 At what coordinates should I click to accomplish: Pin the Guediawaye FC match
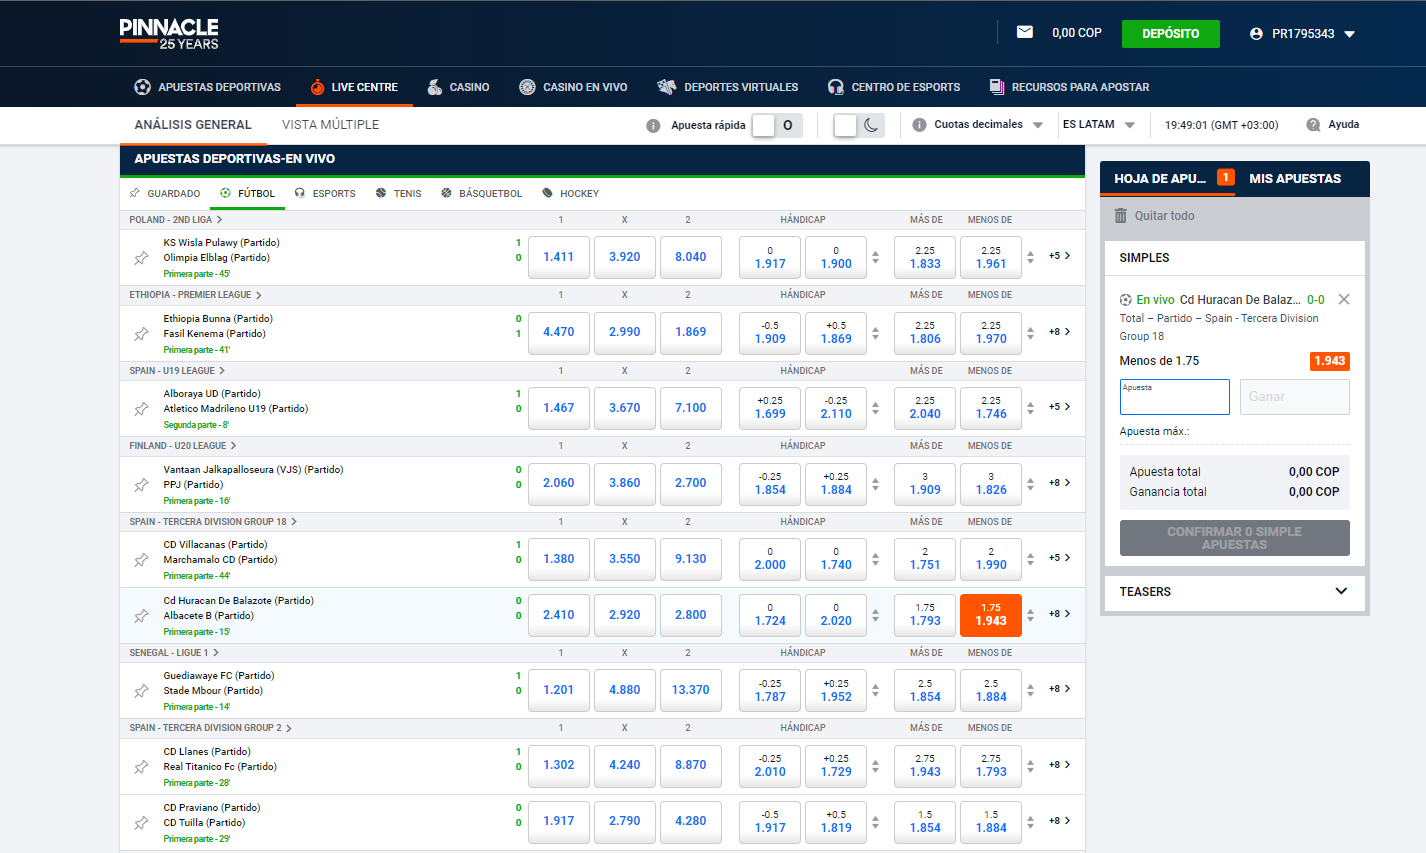click(141, 691)
